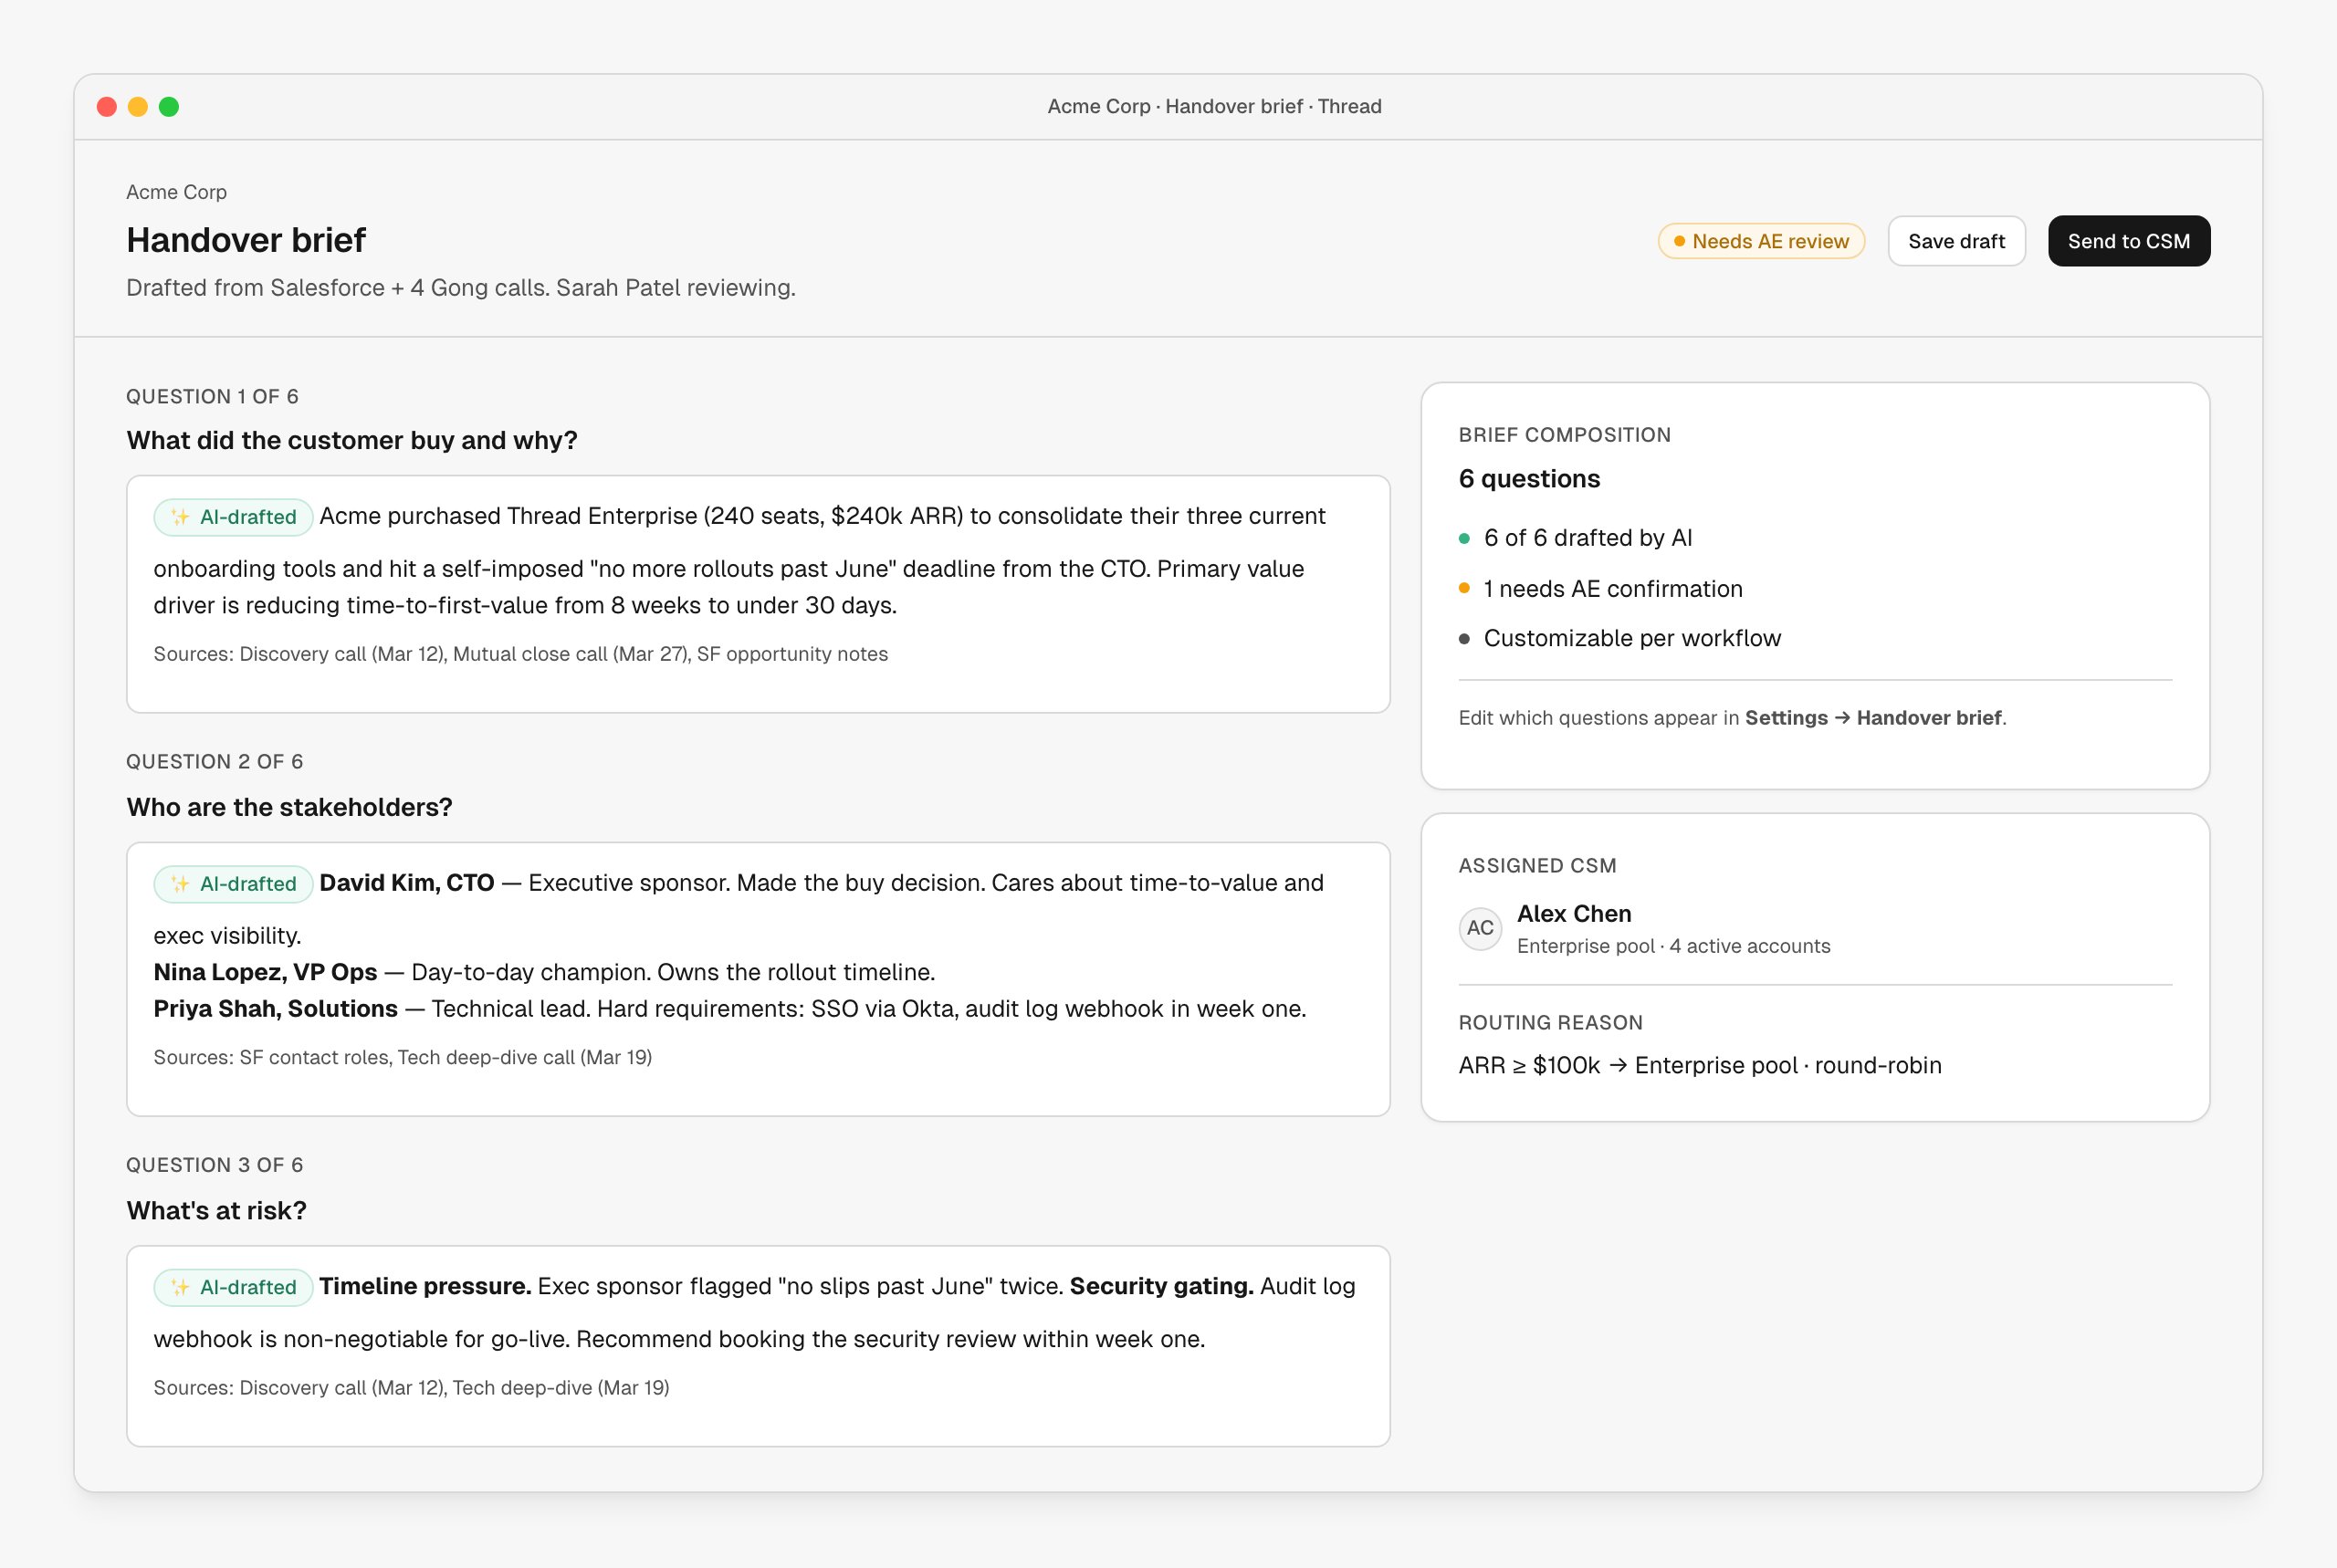Click the bold 'Timeline pressure.' text
This screenshot has width=2337, height=1568.
[425, 1286]
